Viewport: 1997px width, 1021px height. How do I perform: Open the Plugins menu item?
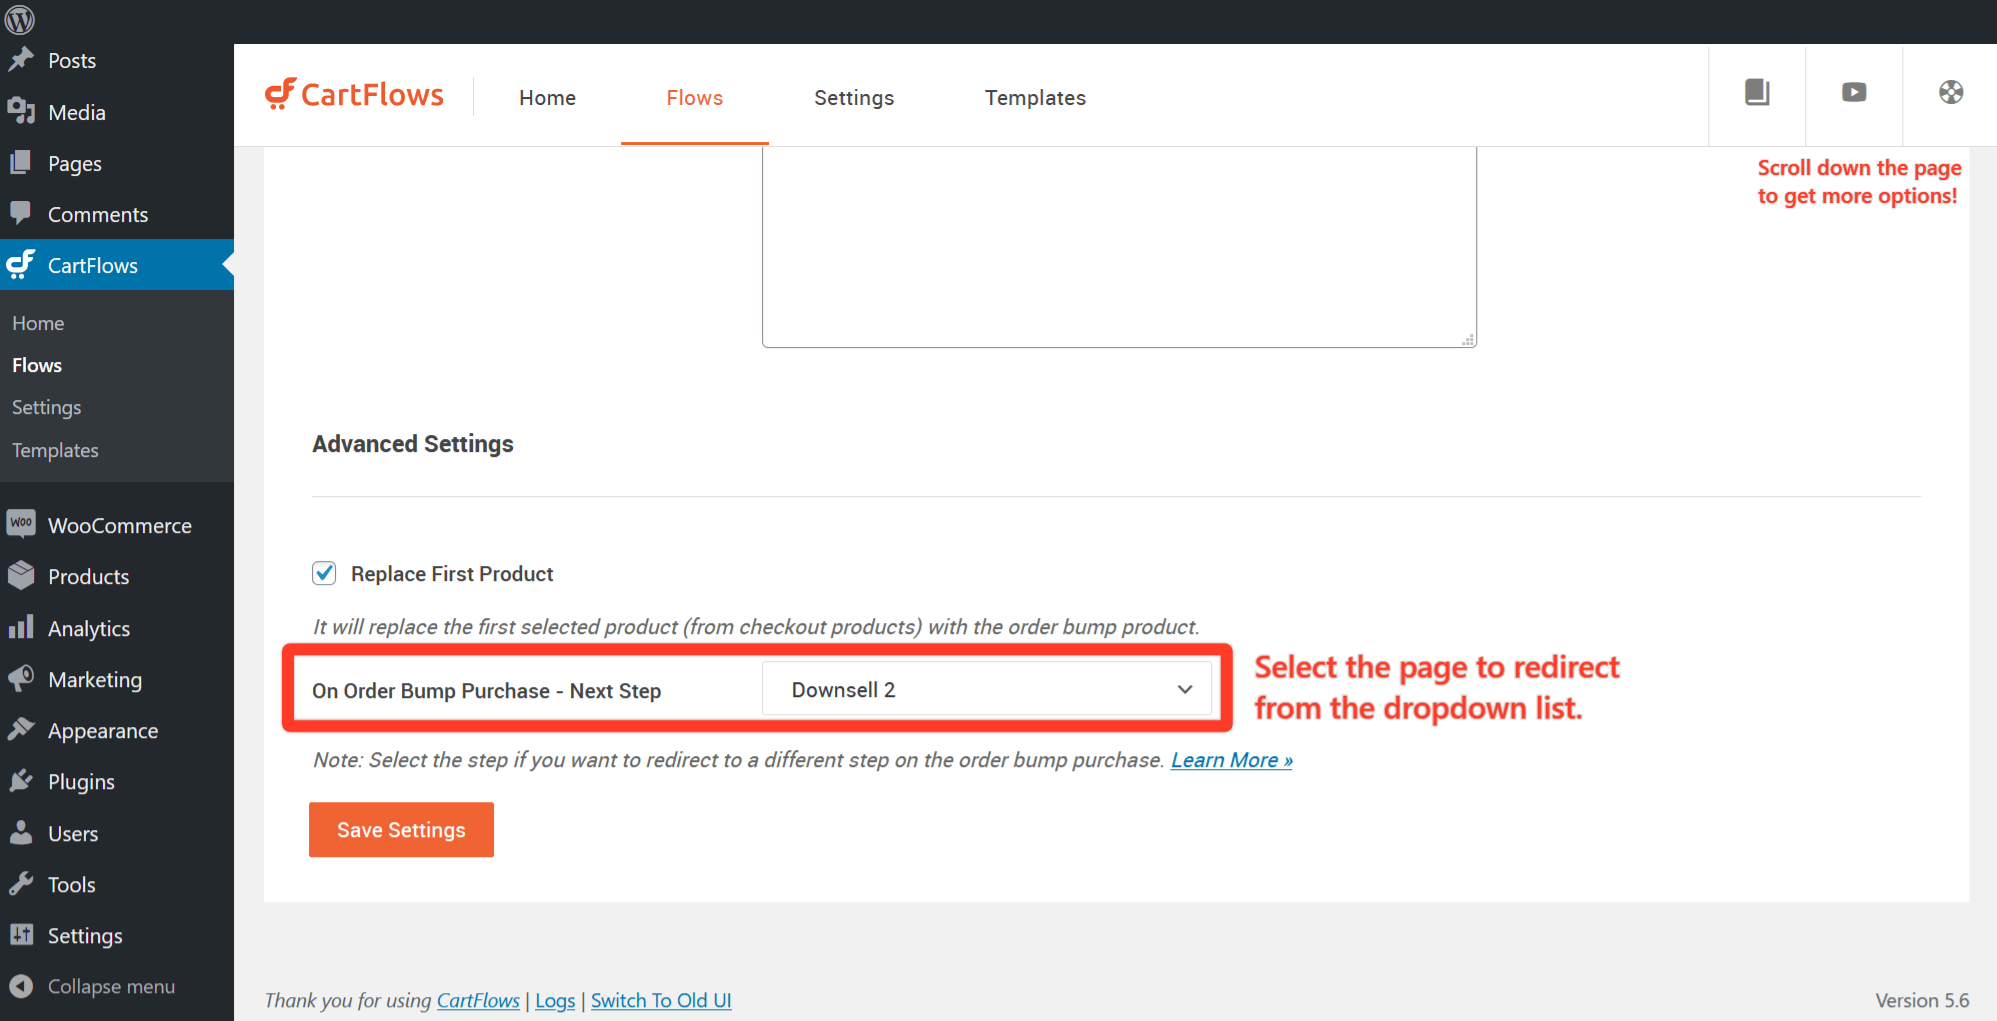[x=81, y=782]
